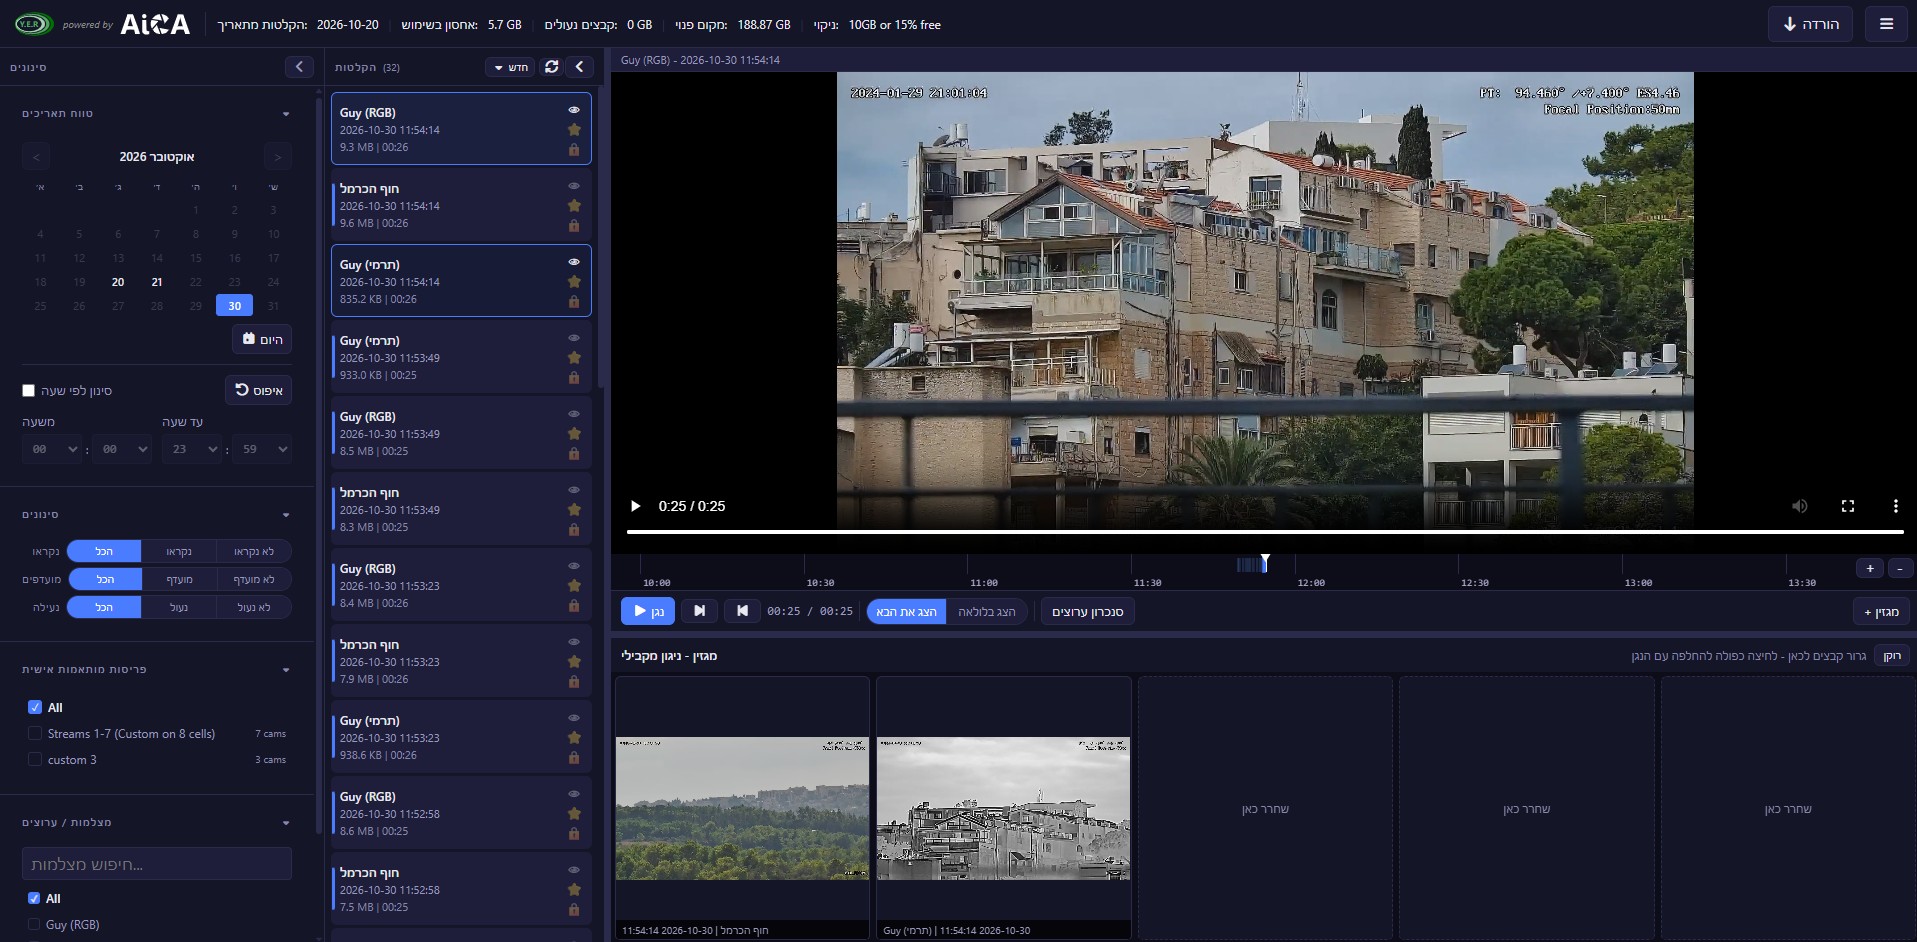
Task: Collapse the recordings list panel with its chevron
Action: [x=579, y=66]
